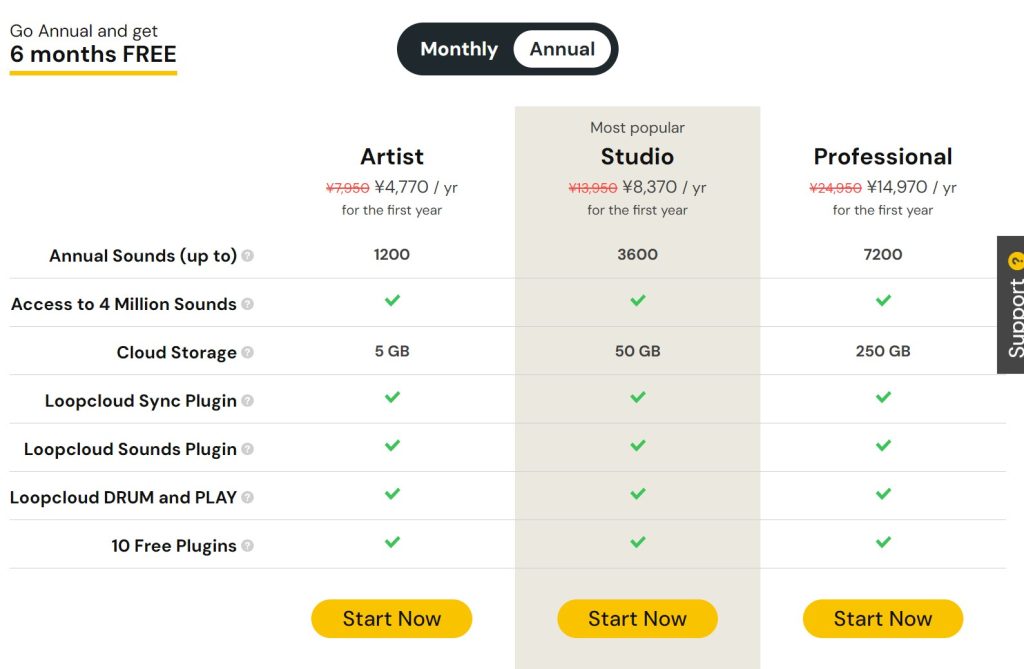Click the Cloud Storage info icon

tap(248, 353)
